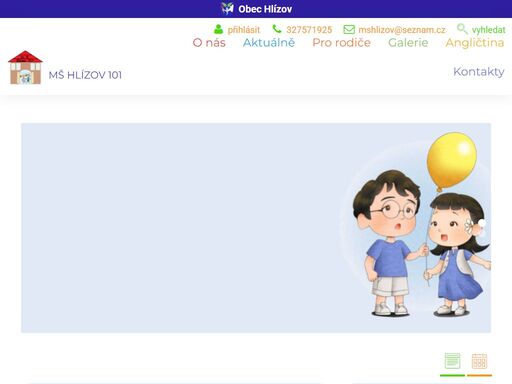512x384 pixels.
Task: Switch to calendar view icon
Action: [479, 361]
